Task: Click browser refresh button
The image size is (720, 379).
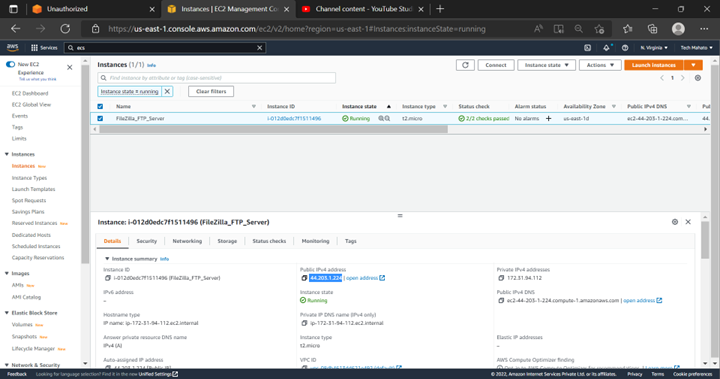Action: [65, 29]
